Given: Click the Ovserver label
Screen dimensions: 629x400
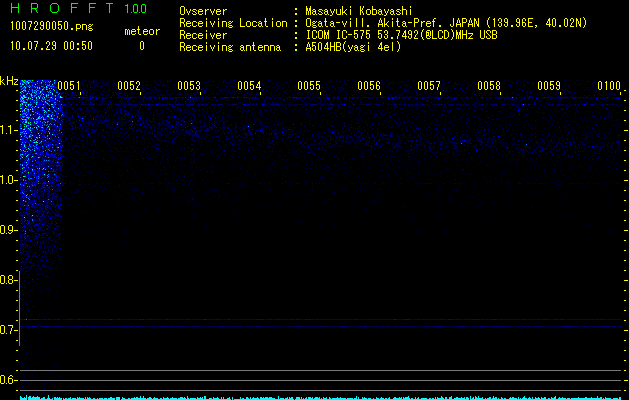Looking at the screenshot, I should [x=203, y=11].
